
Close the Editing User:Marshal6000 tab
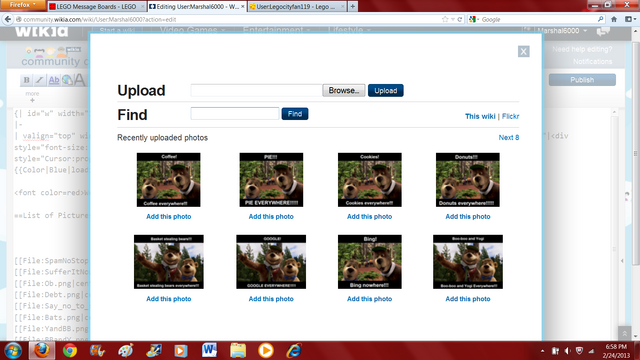(x=242, y=7)
